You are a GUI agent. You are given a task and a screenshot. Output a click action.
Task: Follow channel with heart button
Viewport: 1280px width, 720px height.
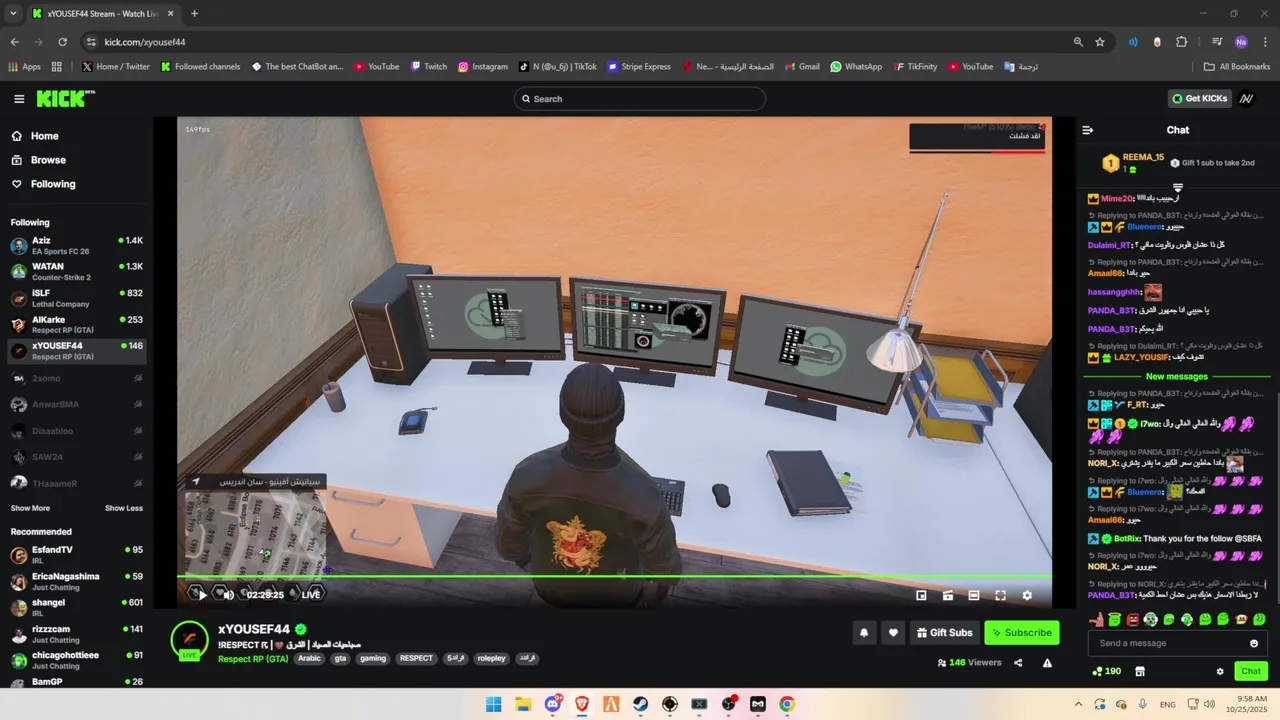click(893, 632)
